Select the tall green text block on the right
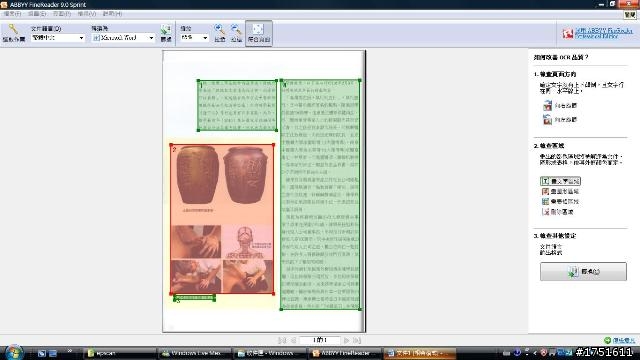Viewport: 640px width, 360px height. [320, 195]
